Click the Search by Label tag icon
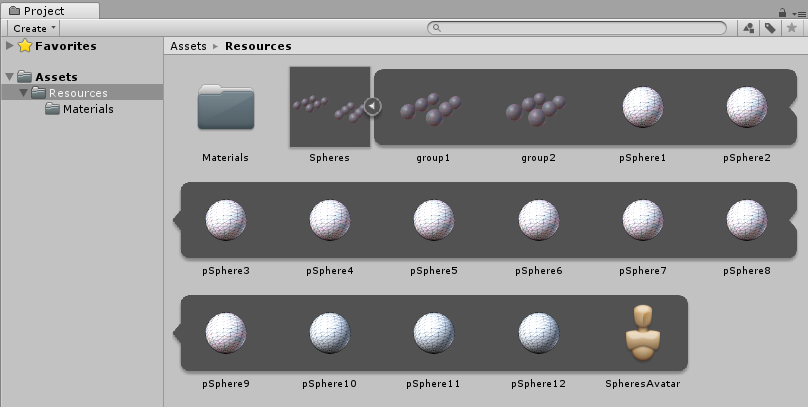The width and height of the screenshot is (808, 407). 770,28
